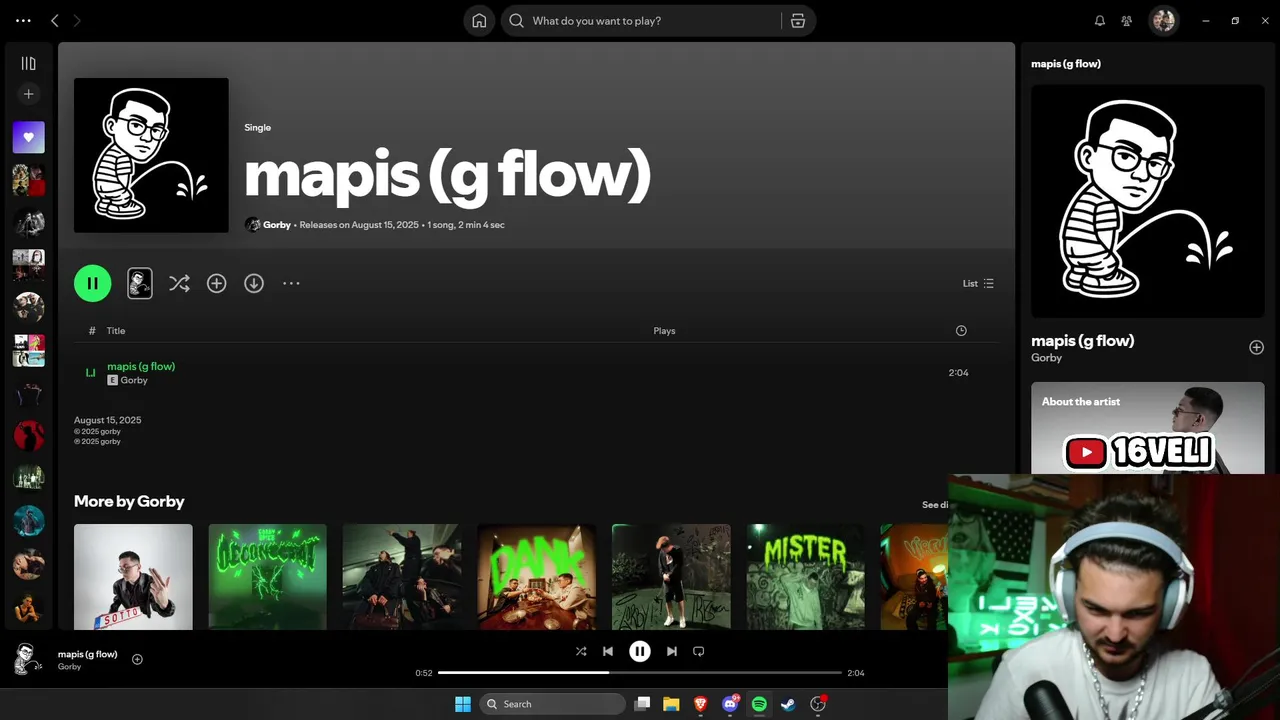Click song title in Now Playing panel

pos(1083,341)
